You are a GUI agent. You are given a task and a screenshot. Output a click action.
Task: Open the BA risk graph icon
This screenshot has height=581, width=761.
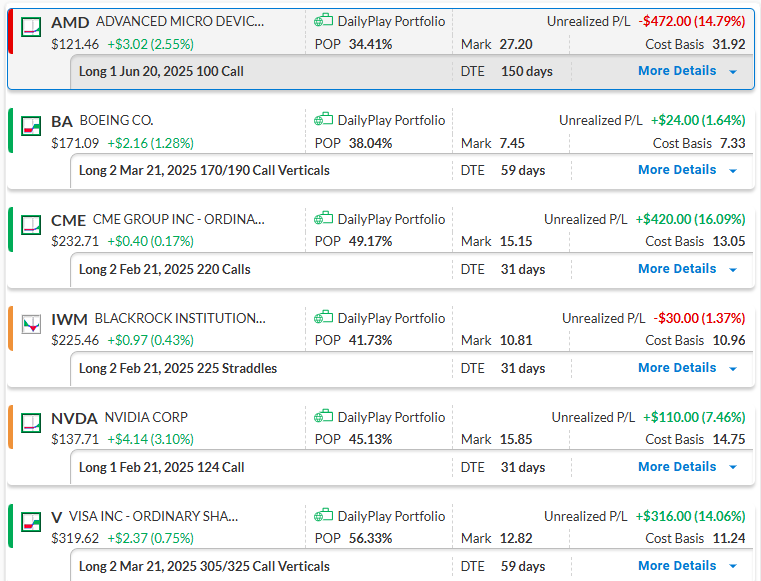[31, 126]
